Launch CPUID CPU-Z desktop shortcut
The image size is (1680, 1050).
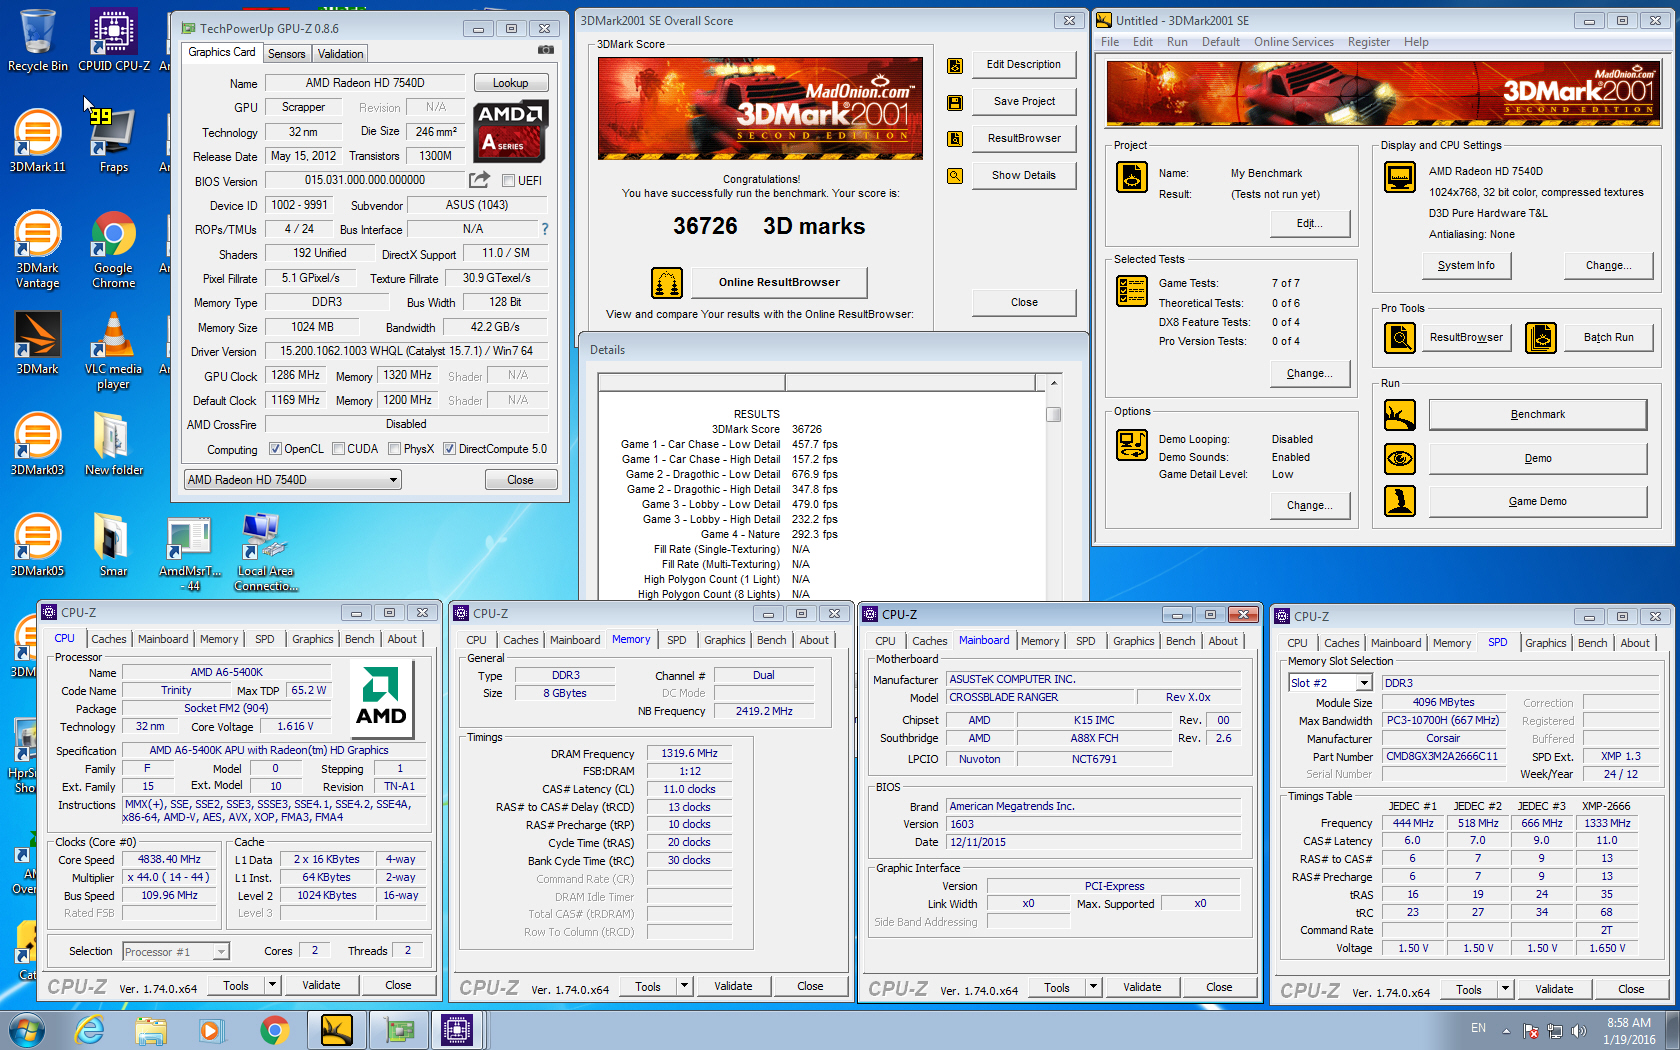pos(114,40)
